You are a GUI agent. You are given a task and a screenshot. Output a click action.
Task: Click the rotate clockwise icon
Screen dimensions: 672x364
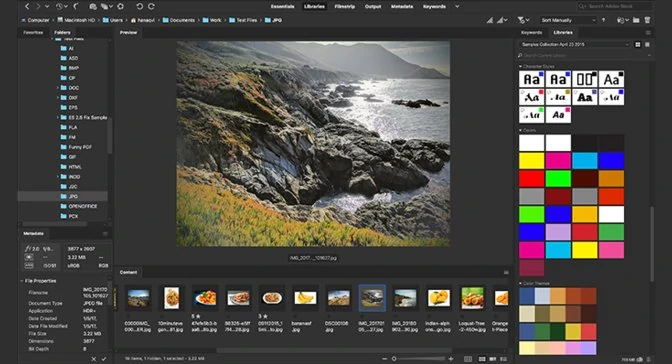click(x=151, y=6)
